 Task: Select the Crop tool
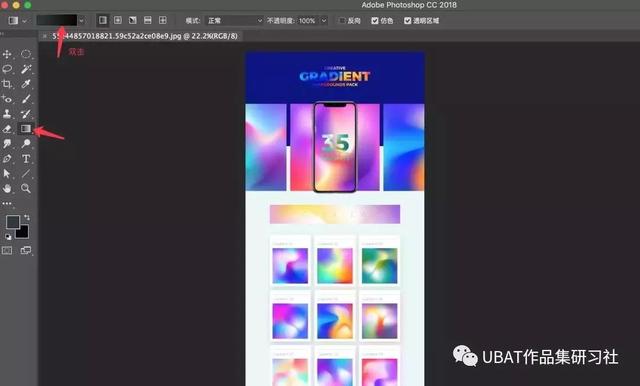click(7, 84)
